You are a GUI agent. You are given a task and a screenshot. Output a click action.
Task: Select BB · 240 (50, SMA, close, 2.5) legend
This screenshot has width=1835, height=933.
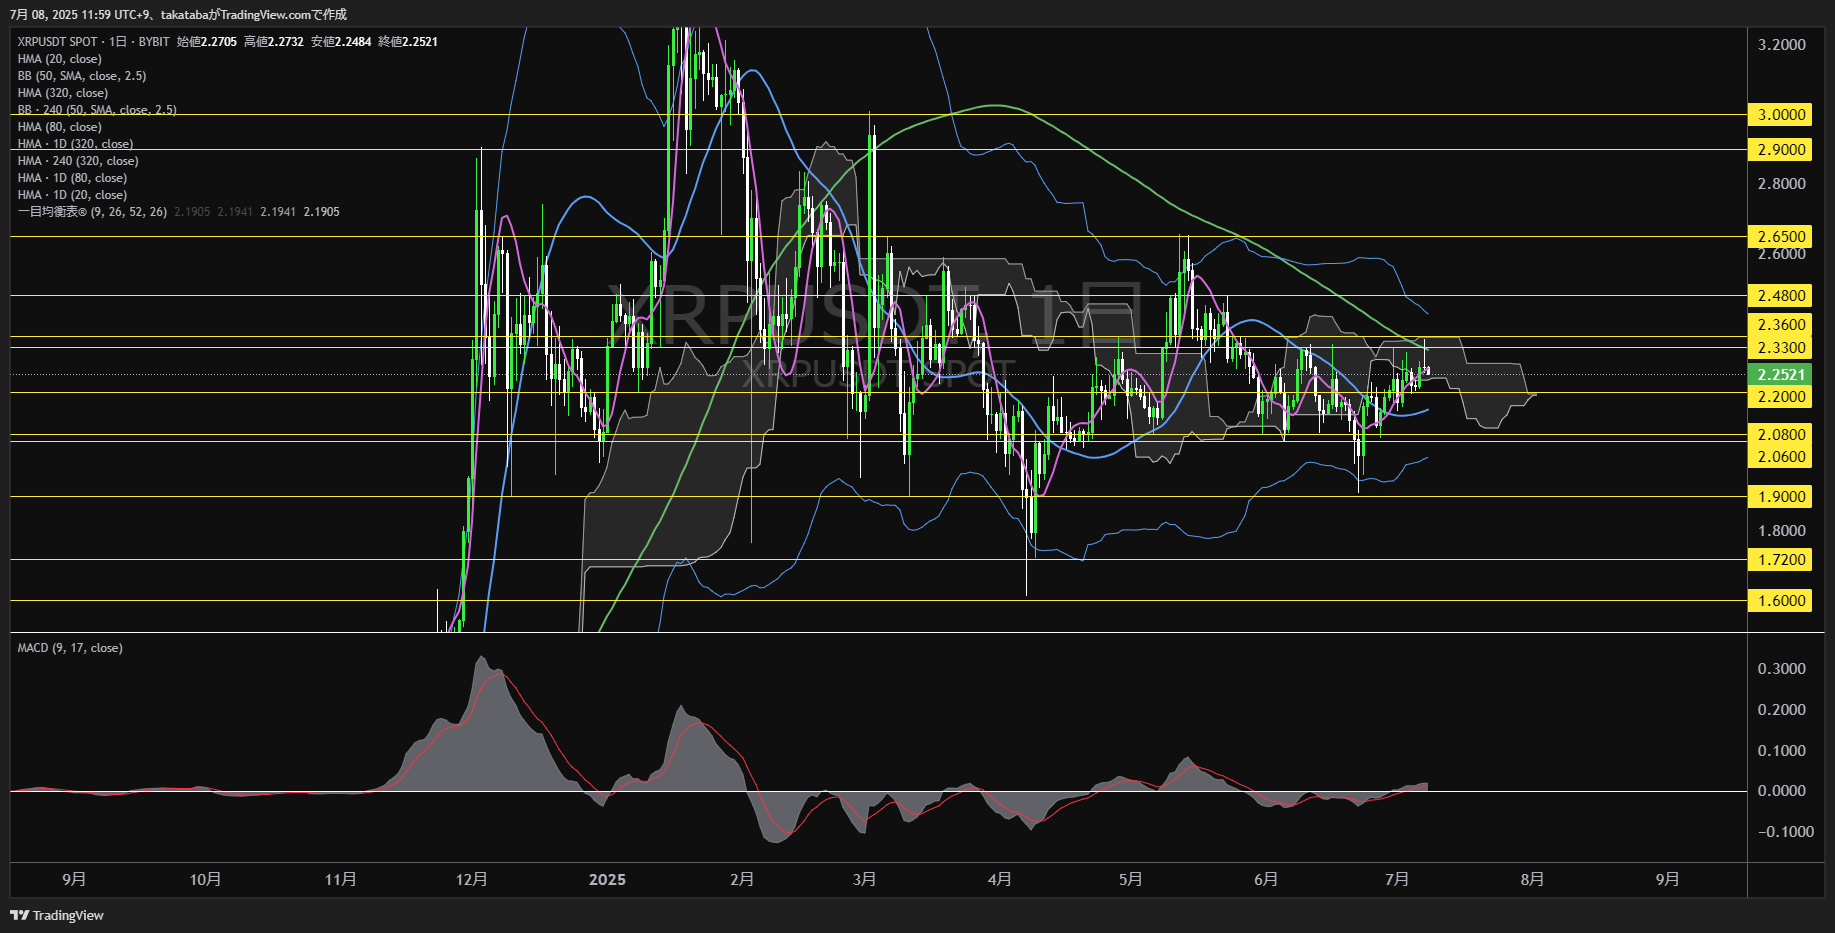click(x=97, y=110)
